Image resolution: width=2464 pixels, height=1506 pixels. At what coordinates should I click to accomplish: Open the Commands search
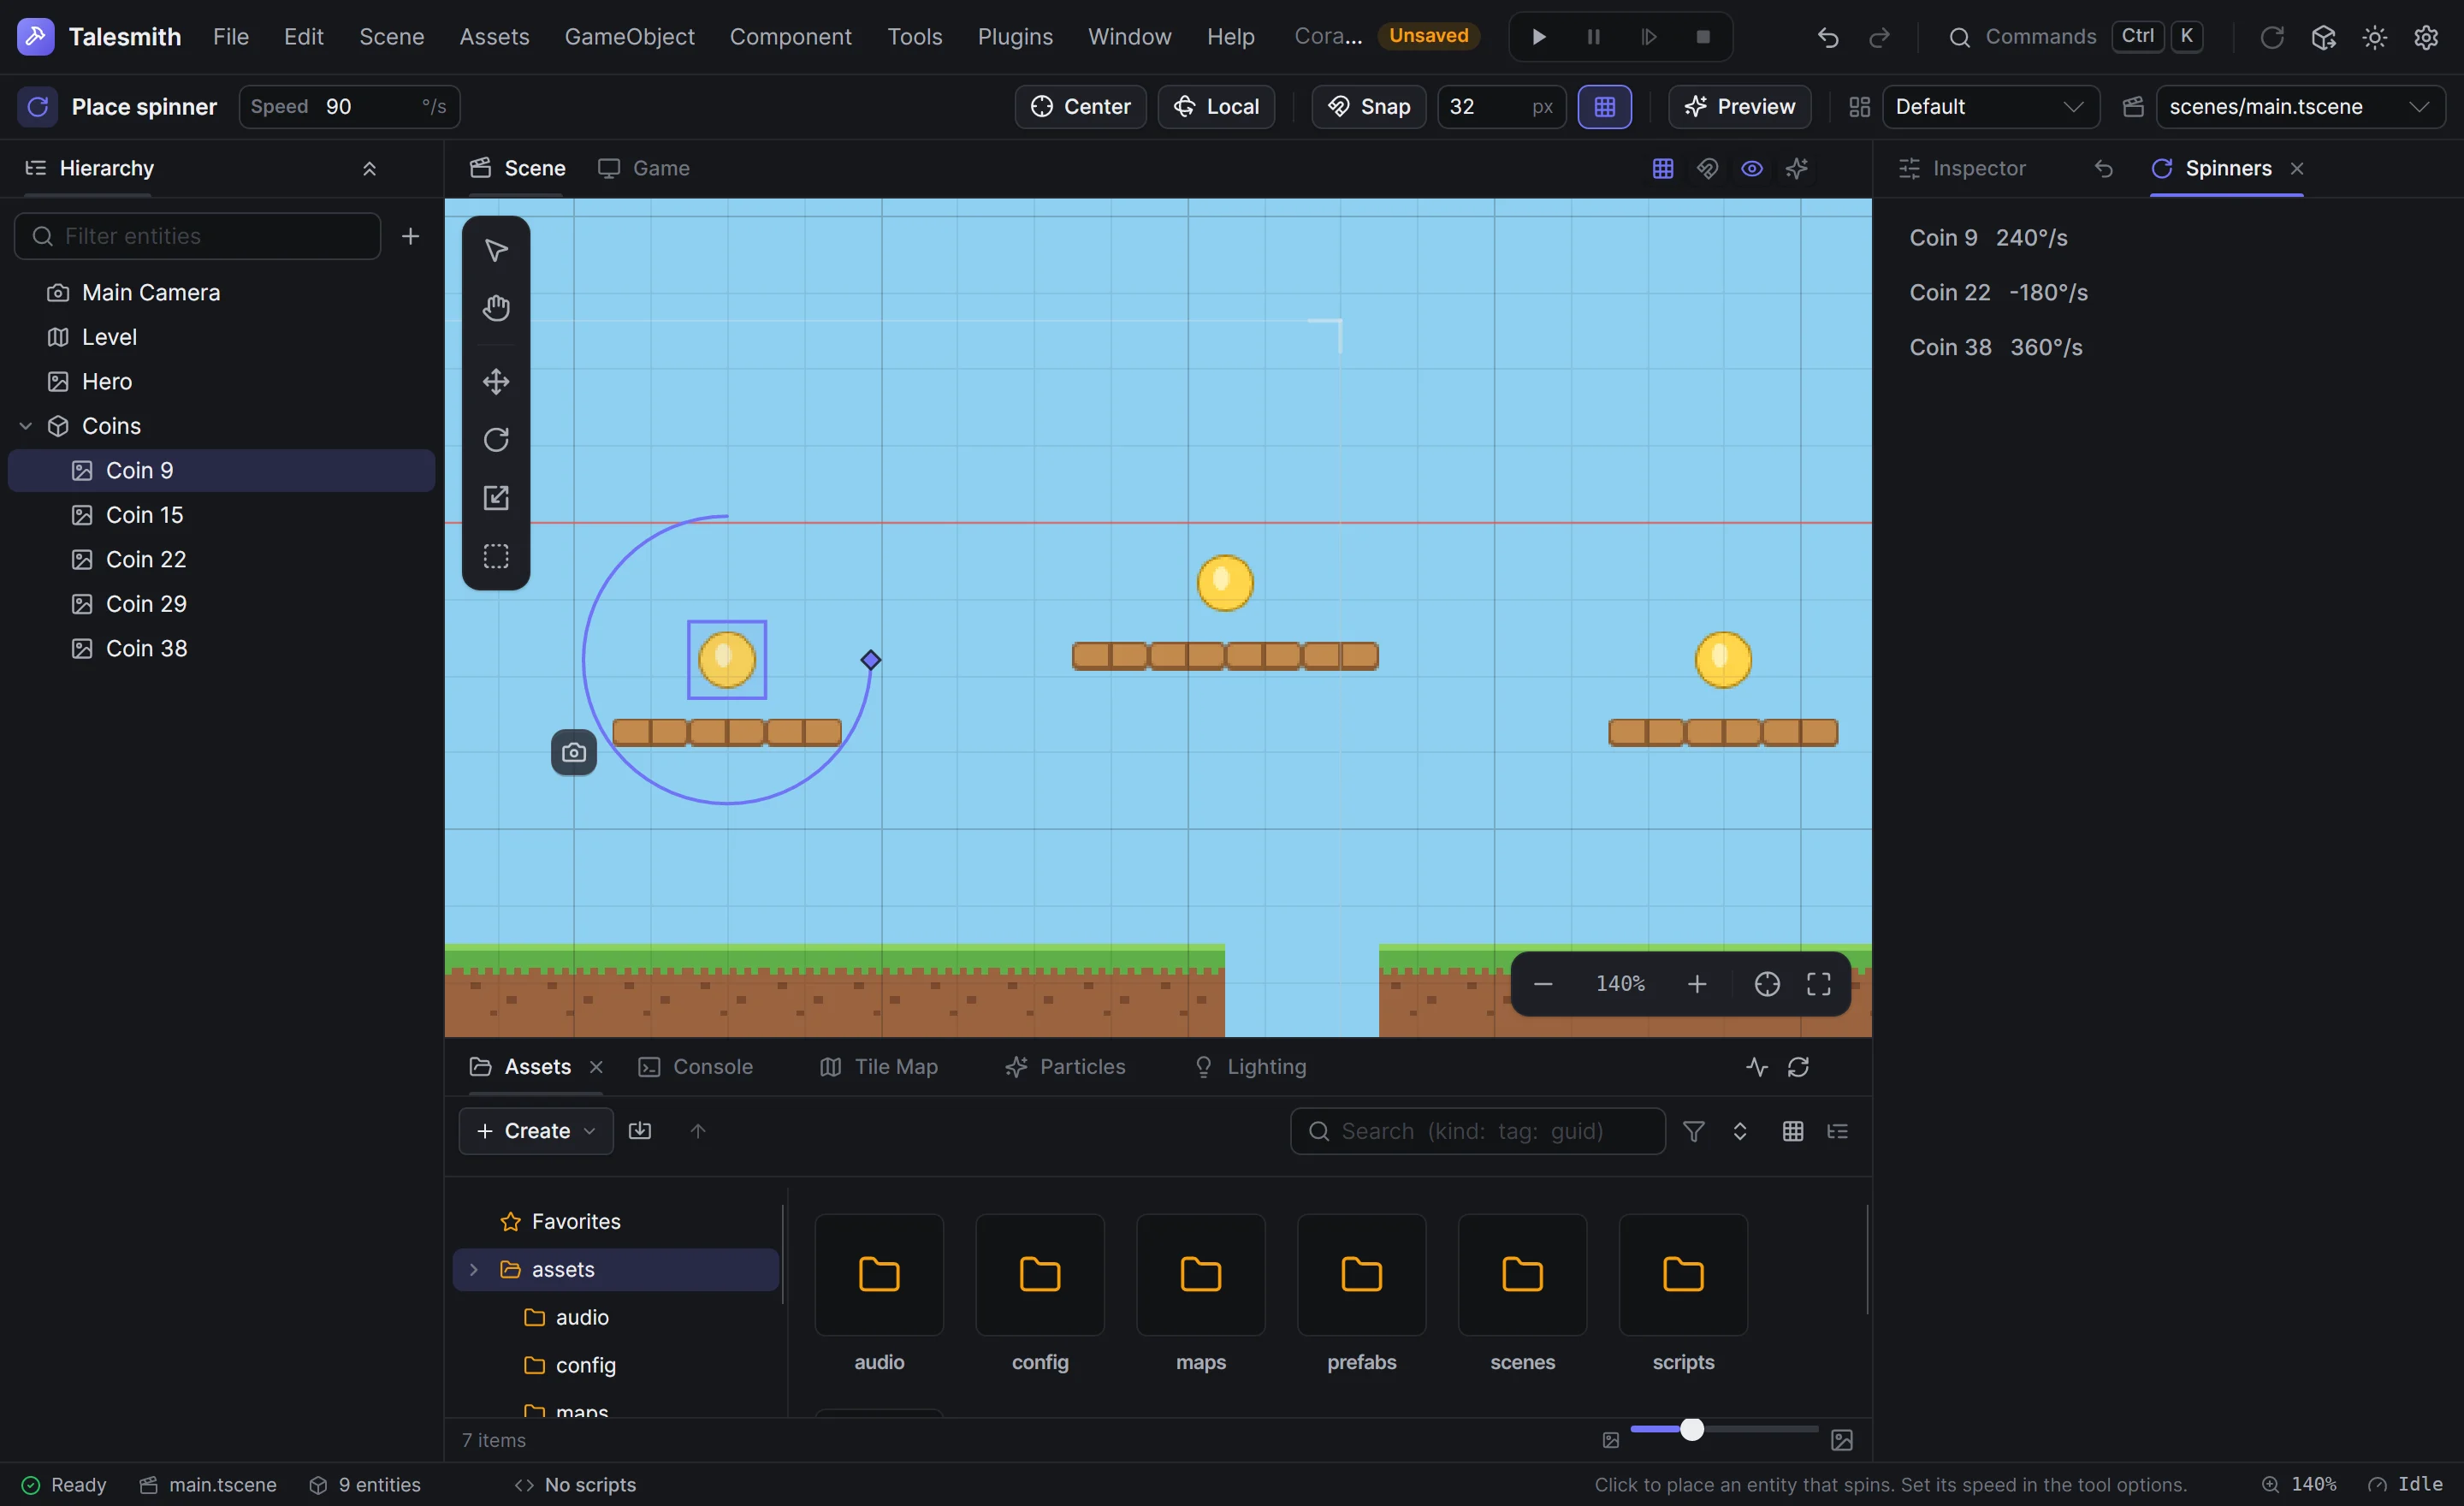click(2074, 37)
